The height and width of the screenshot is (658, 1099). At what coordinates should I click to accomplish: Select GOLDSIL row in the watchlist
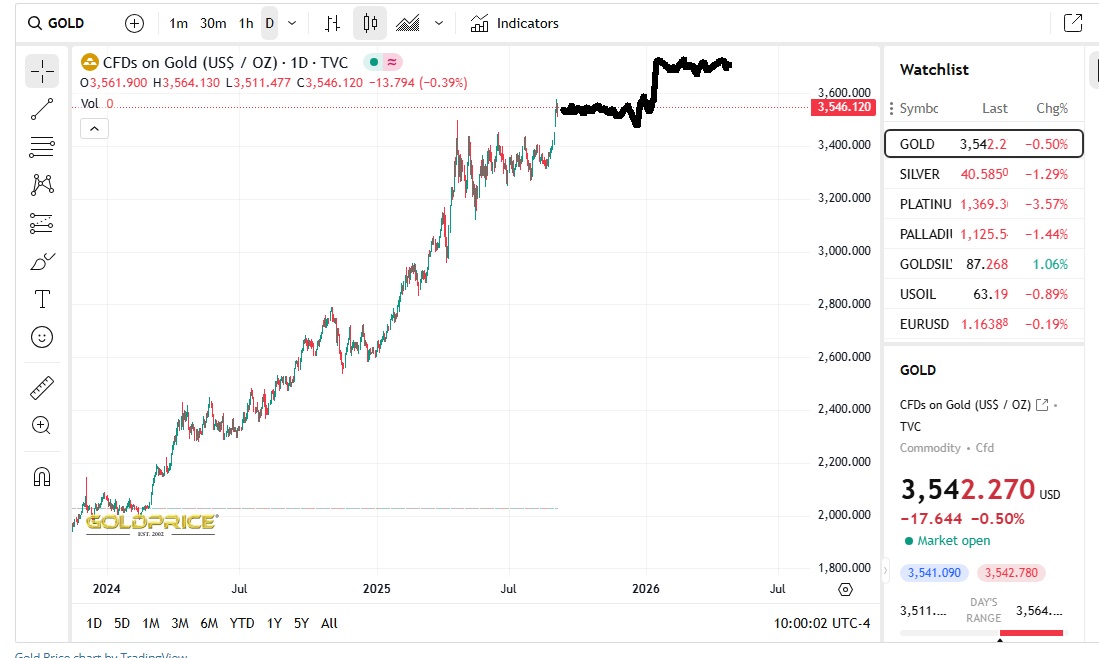click(x=983, y=264)
